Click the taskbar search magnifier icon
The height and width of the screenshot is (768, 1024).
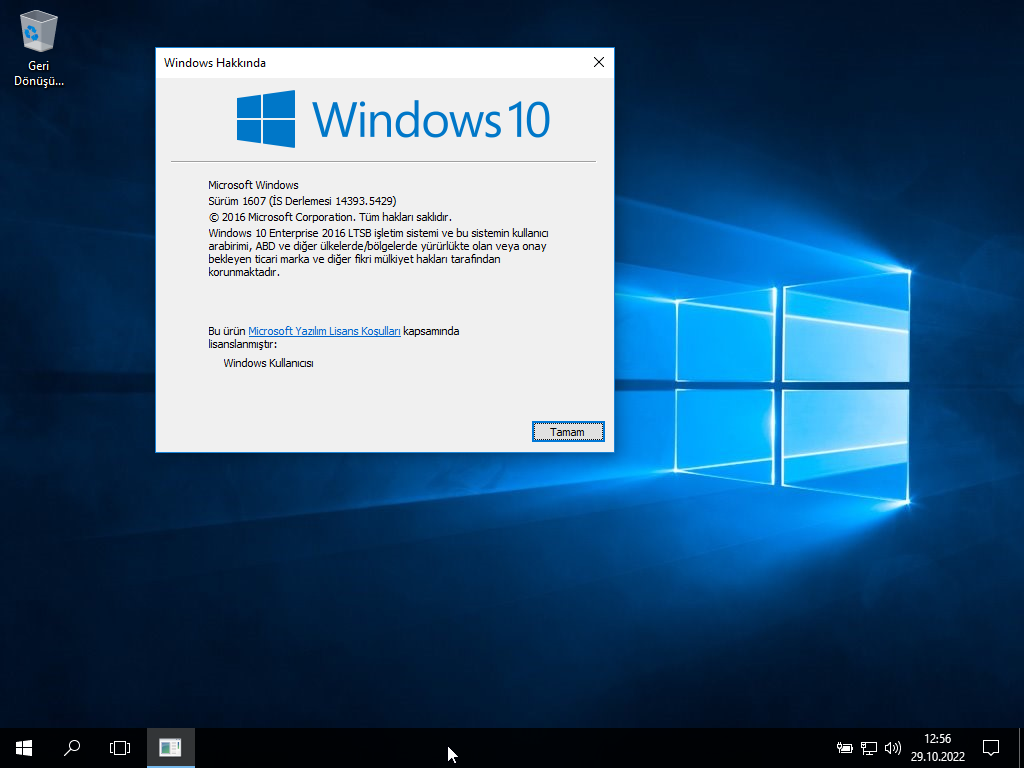(72, 747)
